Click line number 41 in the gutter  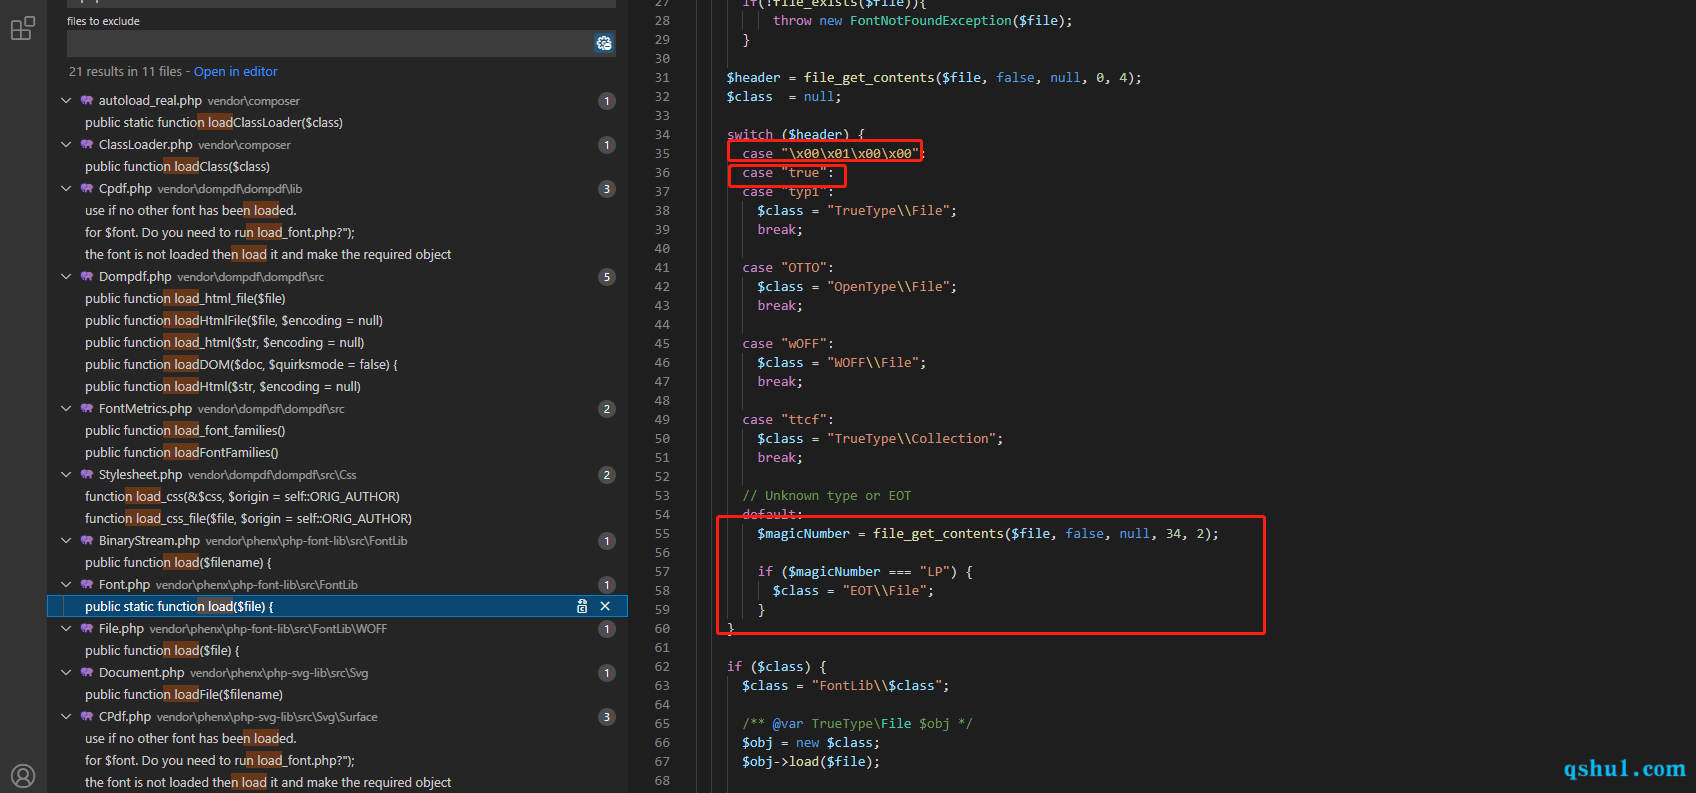pos(662,267)
